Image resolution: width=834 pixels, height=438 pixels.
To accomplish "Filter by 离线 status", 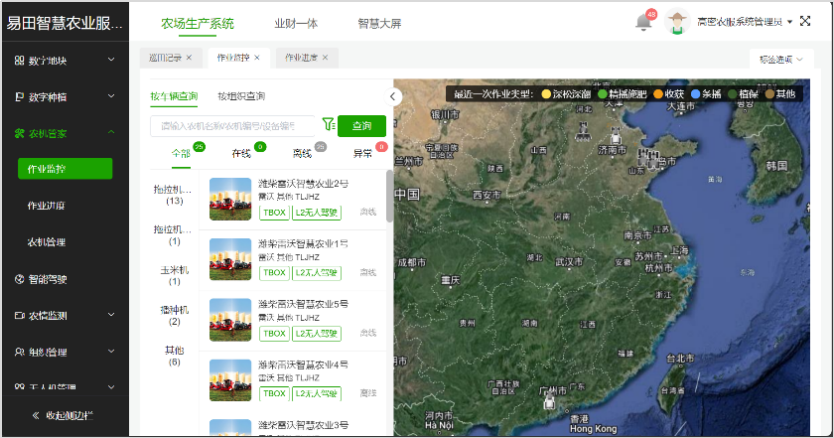I will tap(302, 154).
